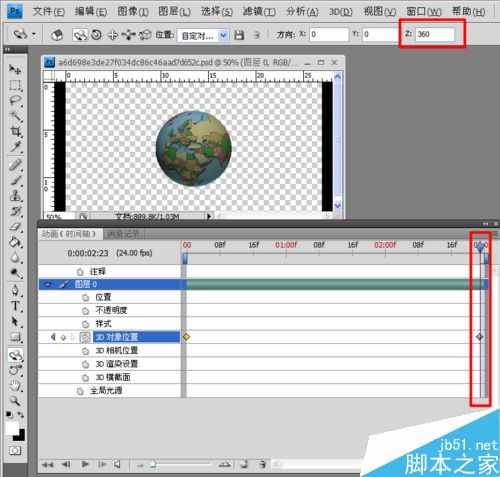Select 3D rotate mode in options bar
This screenshot has width=500, height=477.
click(x=80, y=35)
